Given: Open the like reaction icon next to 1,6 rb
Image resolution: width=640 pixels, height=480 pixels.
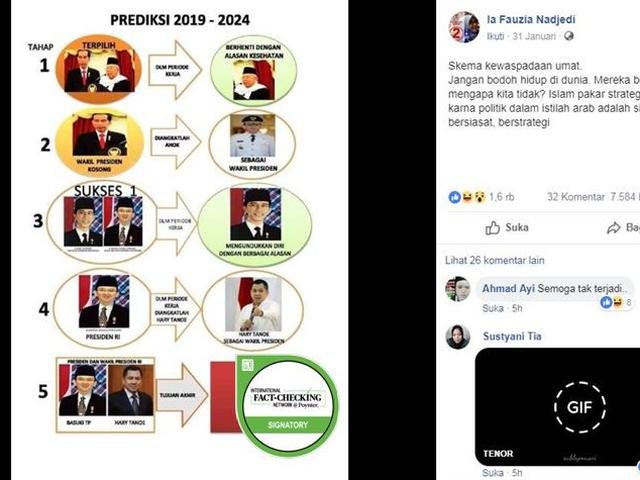Looking at the screenshot, I should pos(454,197).
